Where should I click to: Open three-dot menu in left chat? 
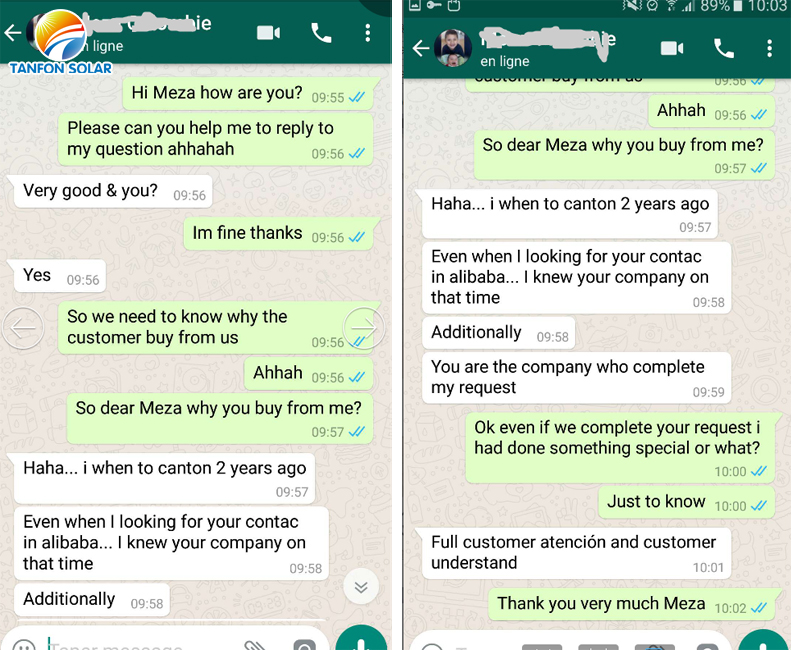367,33
